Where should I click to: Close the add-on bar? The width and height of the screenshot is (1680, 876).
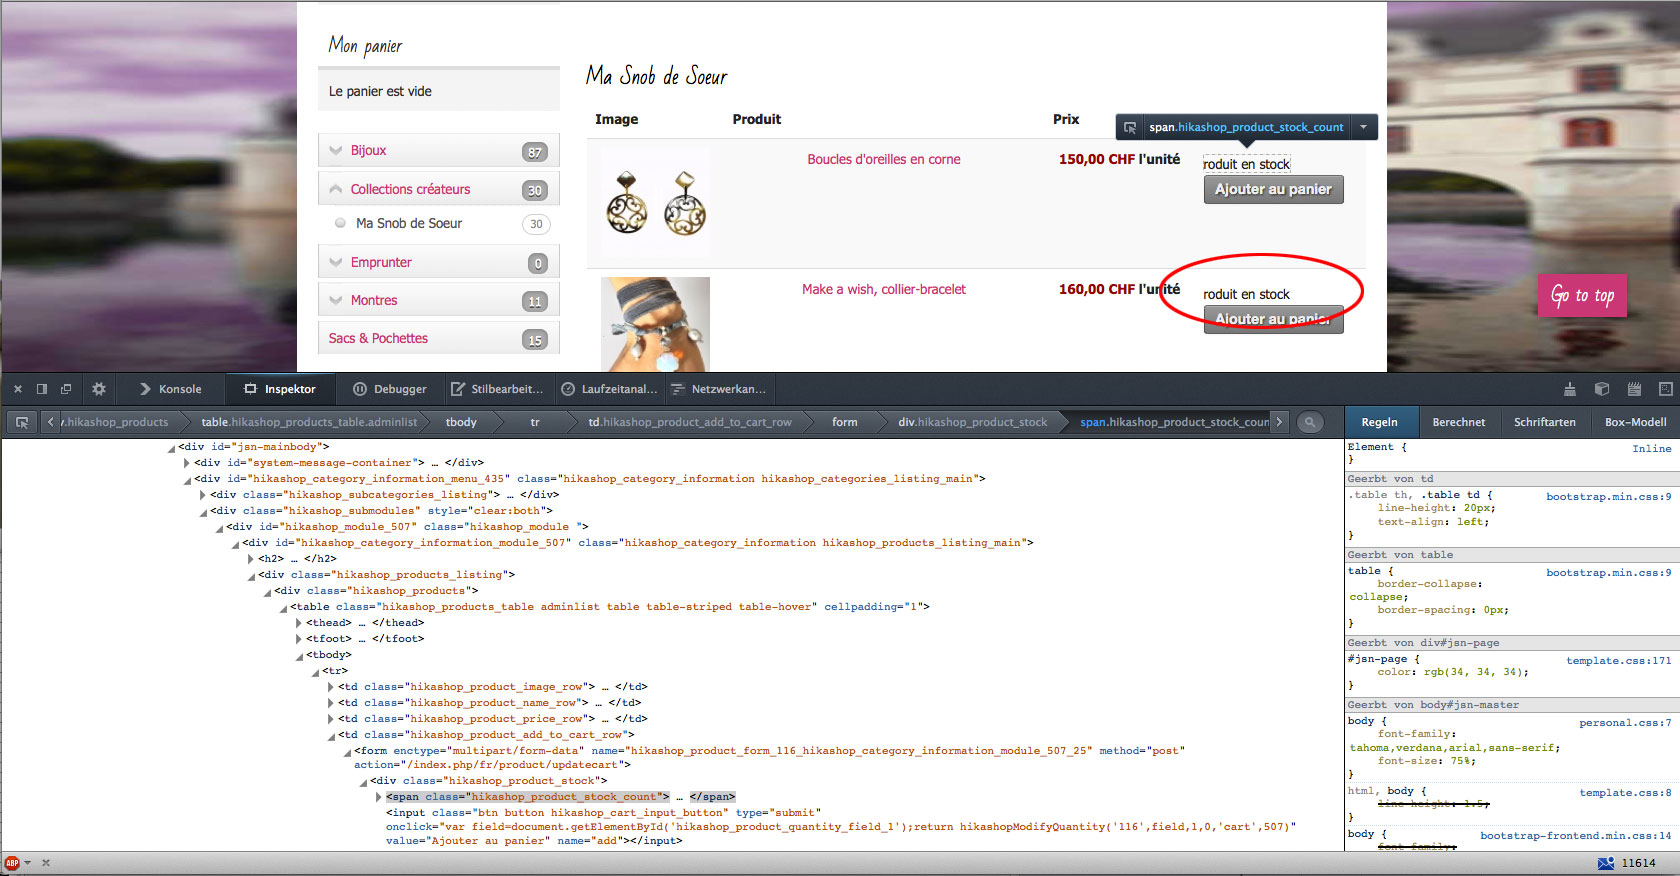click(x=46, y=863)
